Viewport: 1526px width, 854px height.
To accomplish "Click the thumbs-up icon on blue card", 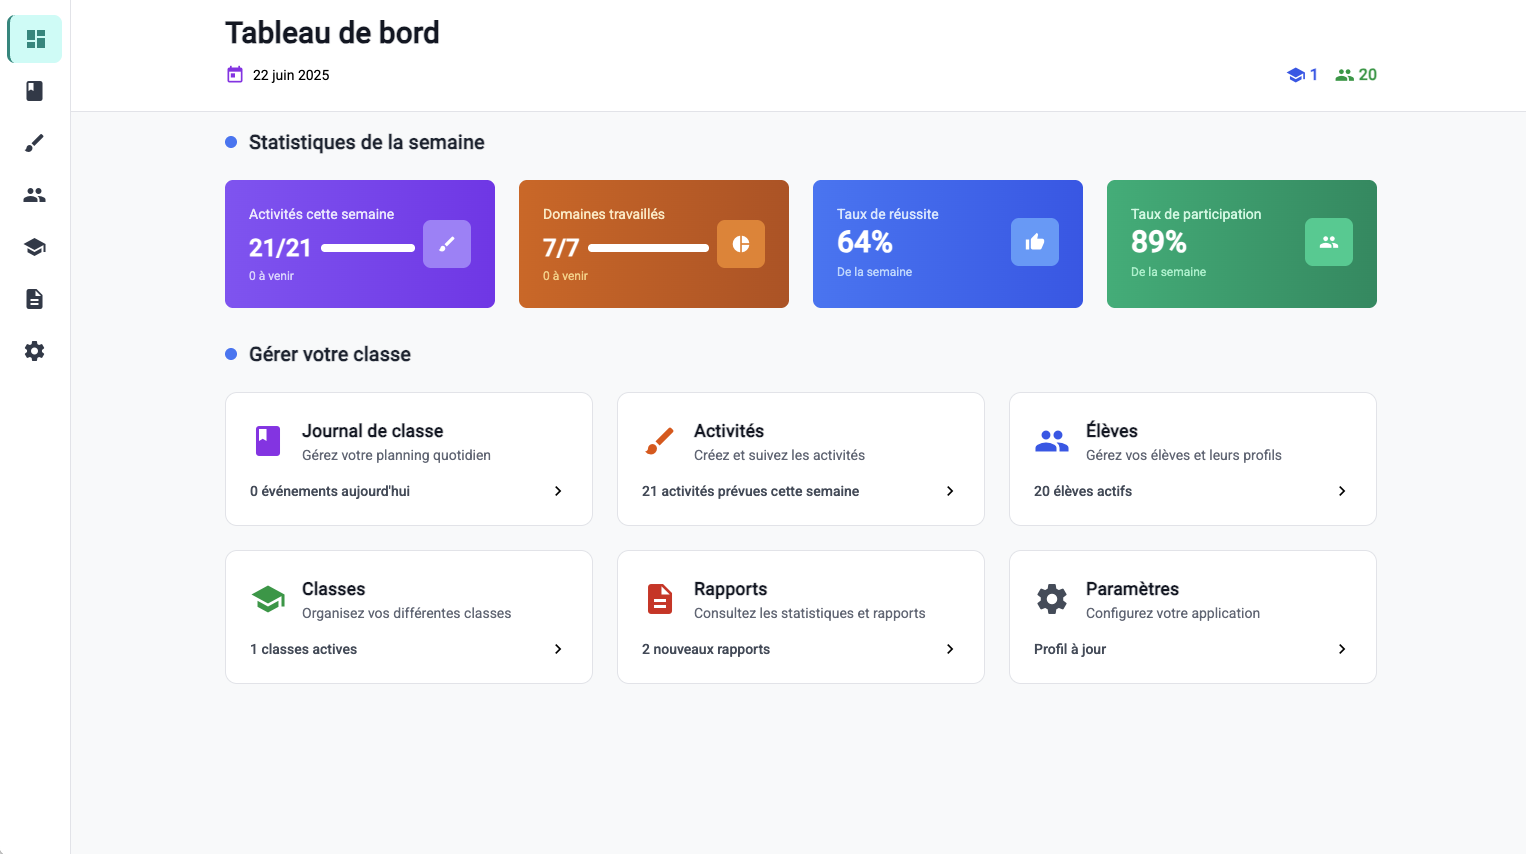I will tap(1035, 242).
